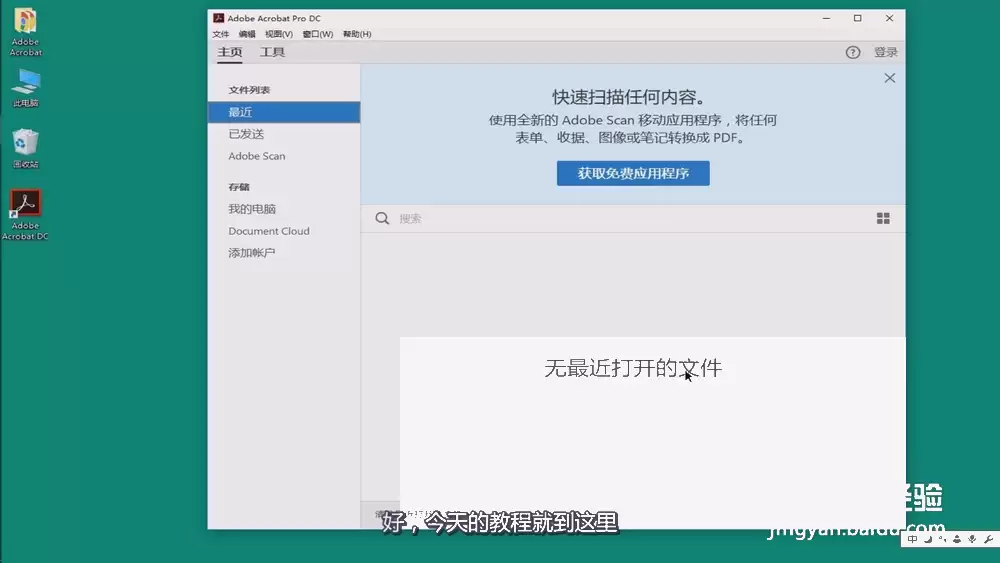Select the This PC desktop icon

[x=26, y=88]
